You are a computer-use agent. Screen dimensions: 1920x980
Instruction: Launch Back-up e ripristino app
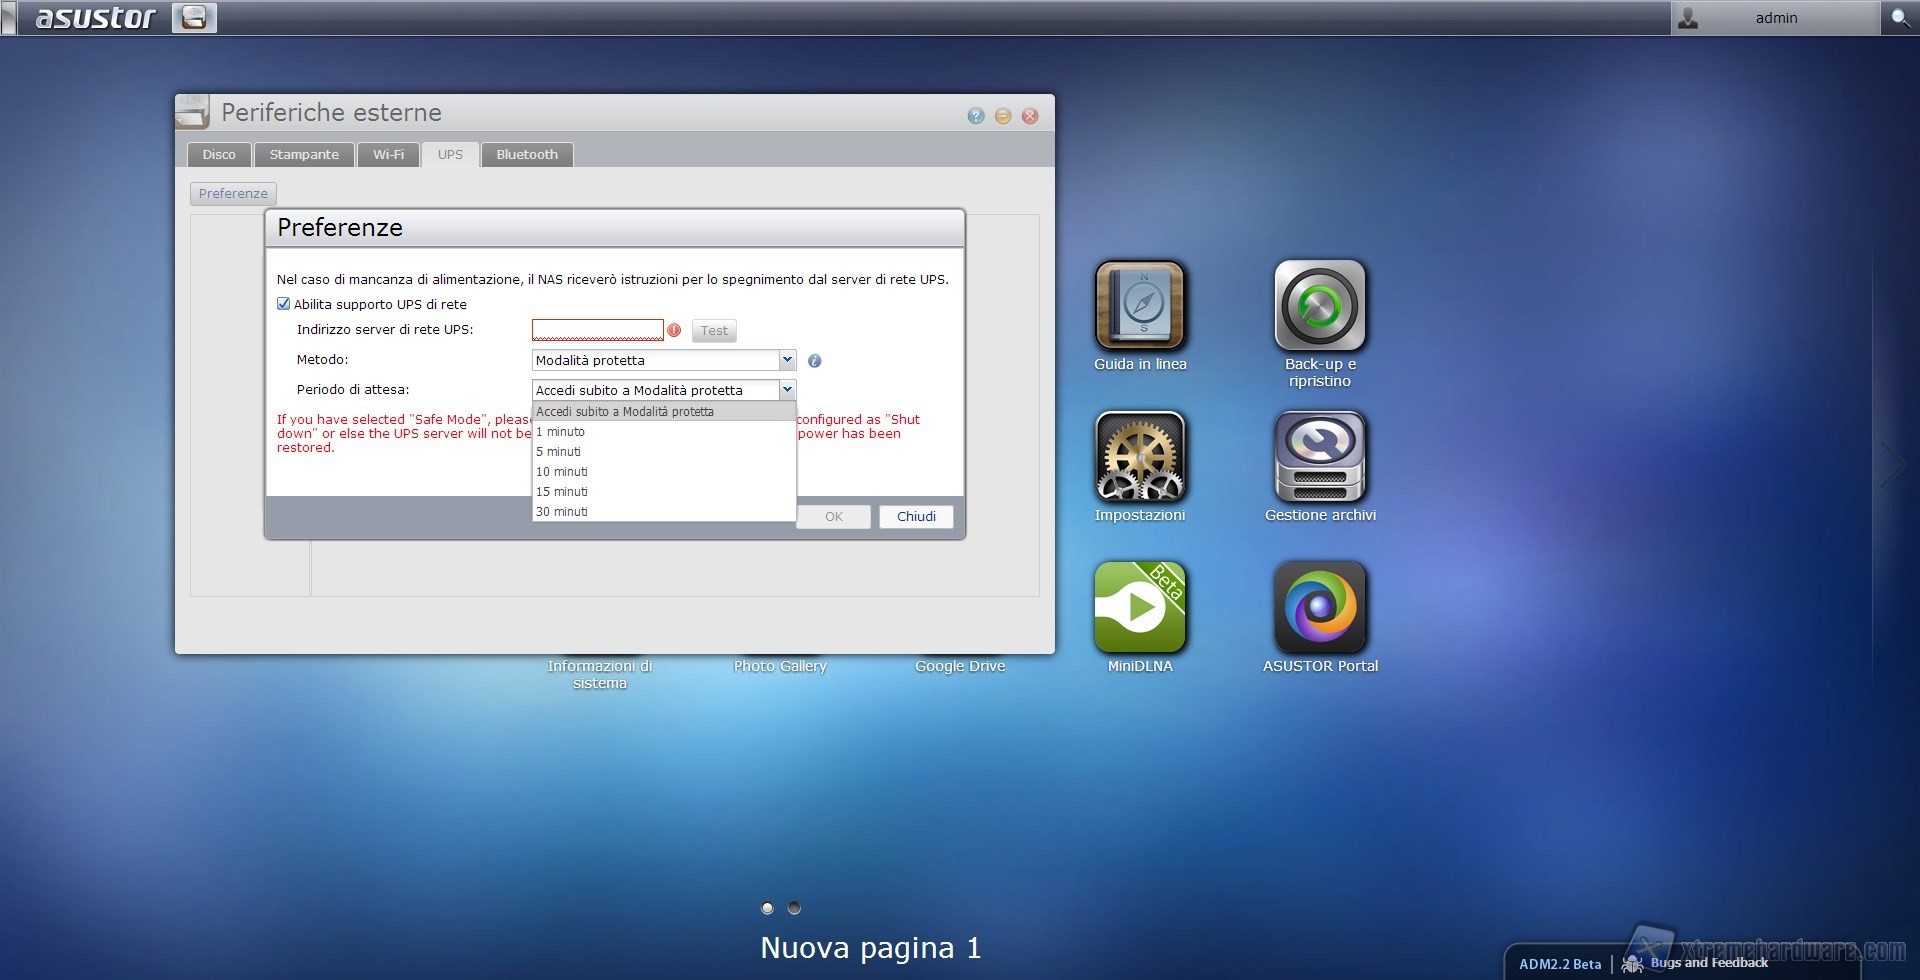tap(1320, 305)
